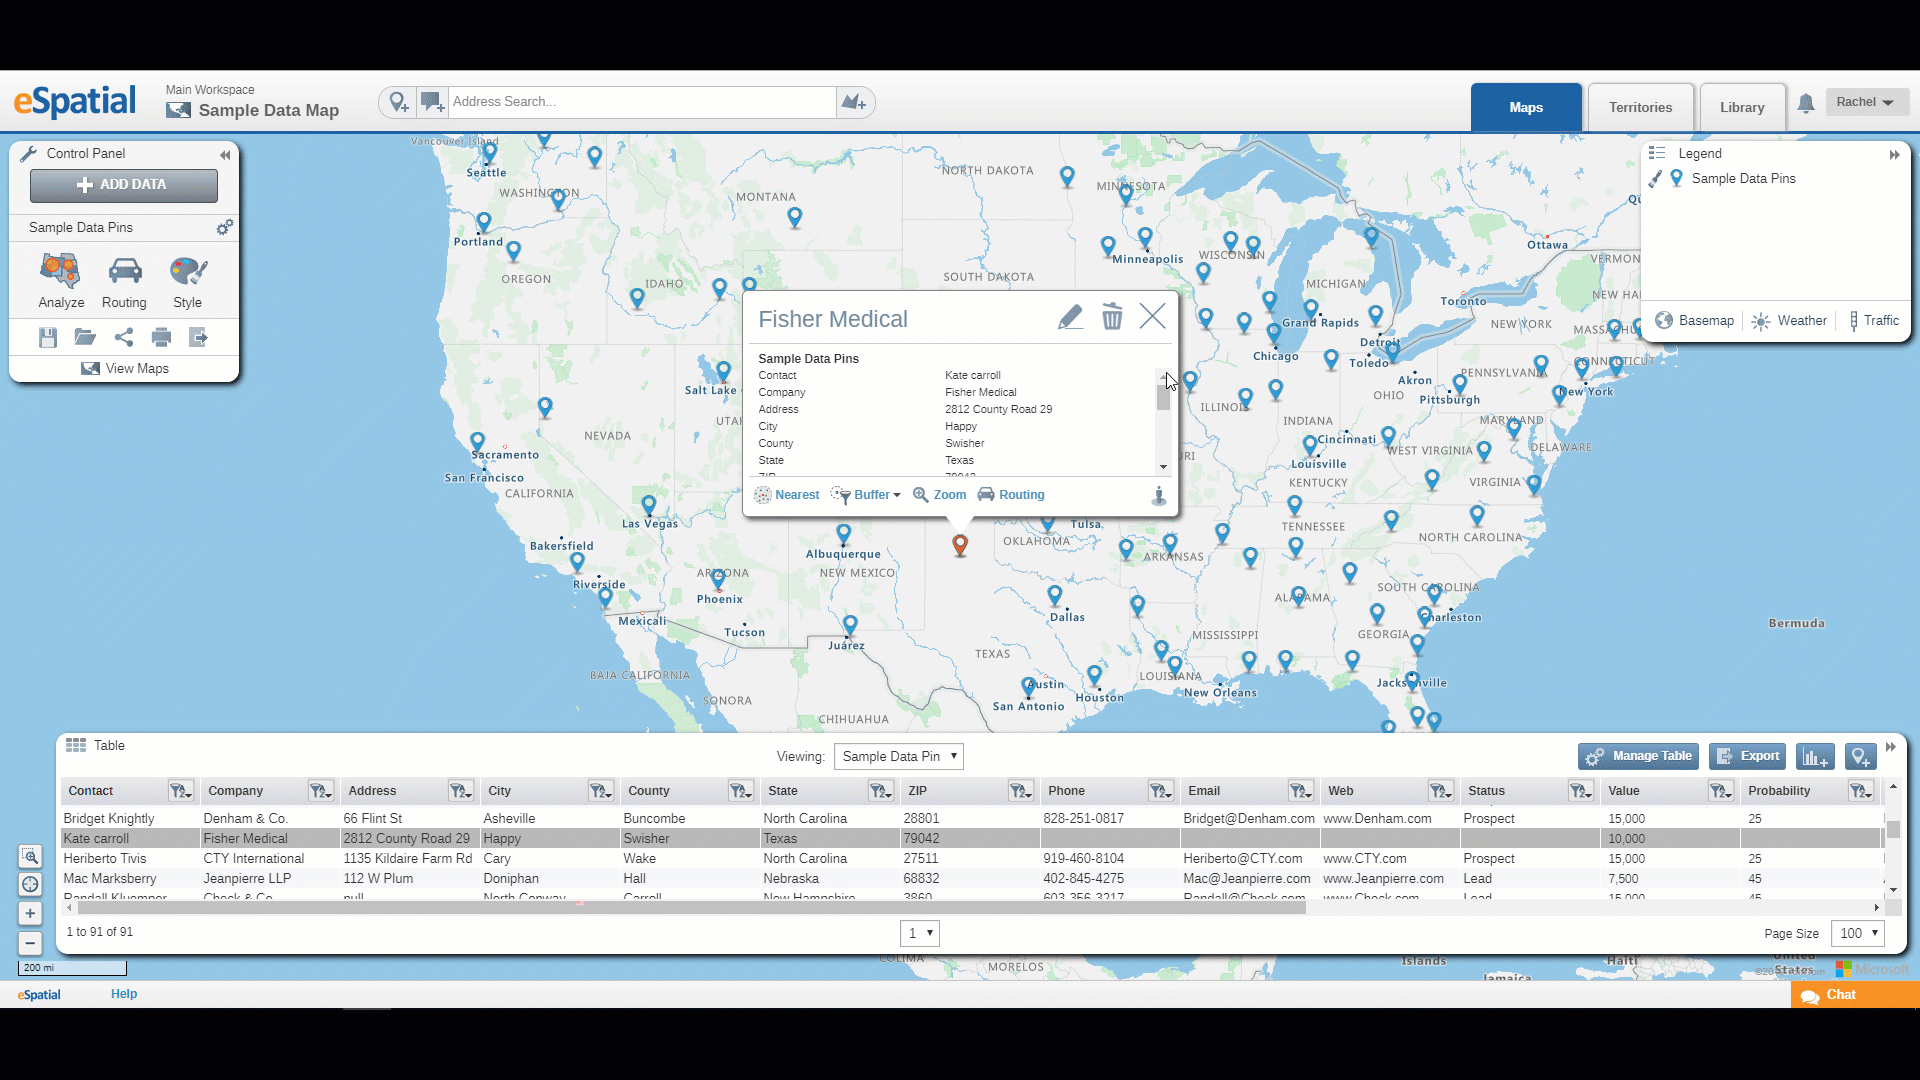This screenshot has width=1920, height=1080.
Task: Click the add annotation icon beside address search
Action: click(x=432, y=102)
